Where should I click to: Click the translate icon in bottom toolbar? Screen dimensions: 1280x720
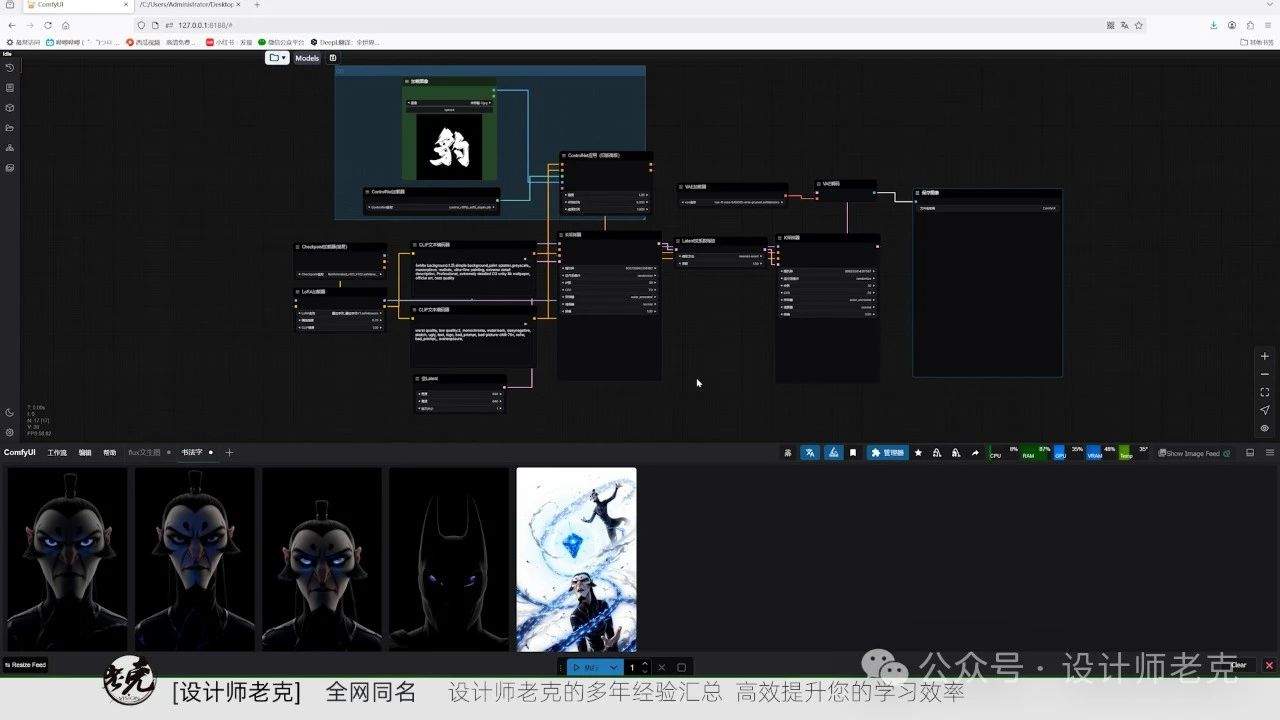point(810,453)
